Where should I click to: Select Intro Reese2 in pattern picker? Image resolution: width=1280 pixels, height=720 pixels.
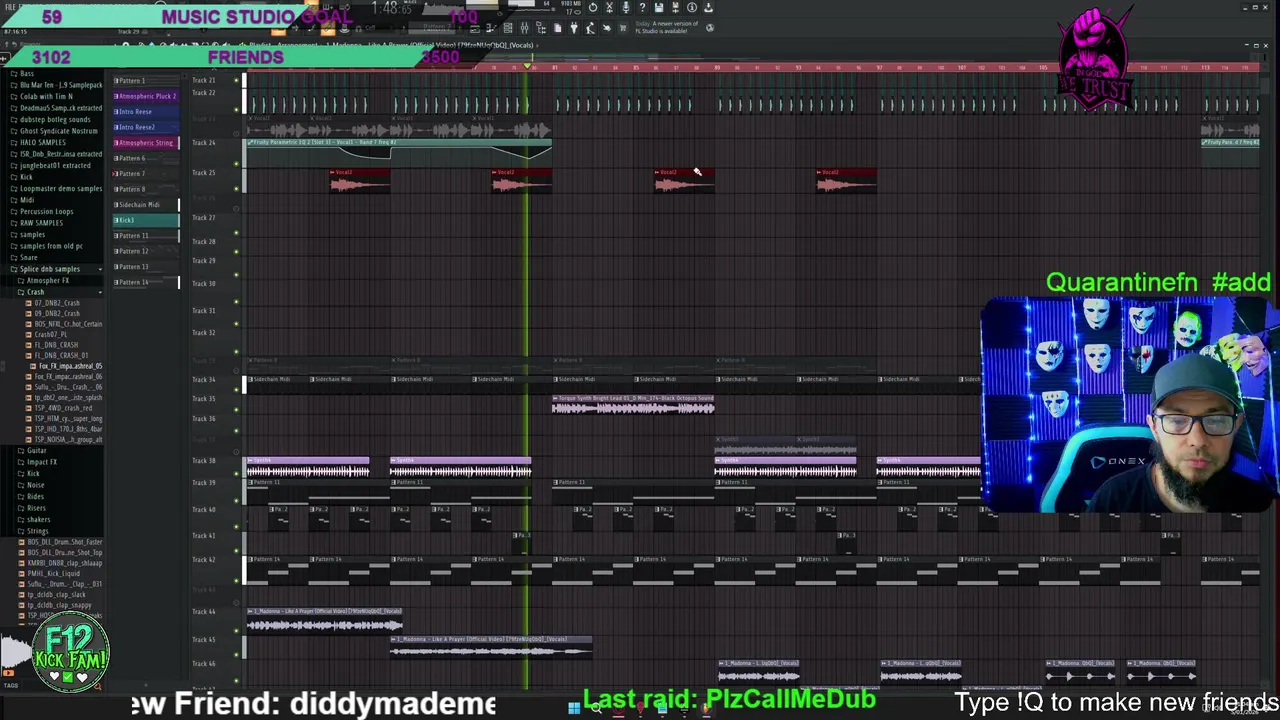(146, 127)
